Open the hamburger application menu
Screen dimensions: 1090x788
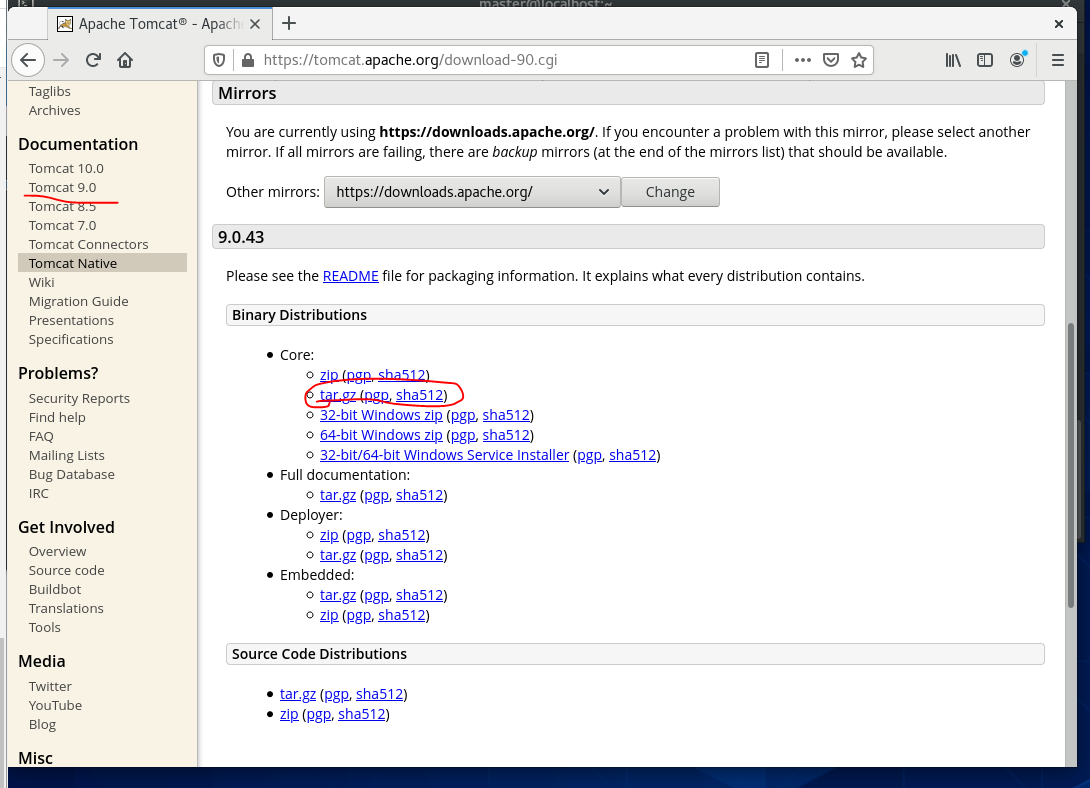[1058, 60]
